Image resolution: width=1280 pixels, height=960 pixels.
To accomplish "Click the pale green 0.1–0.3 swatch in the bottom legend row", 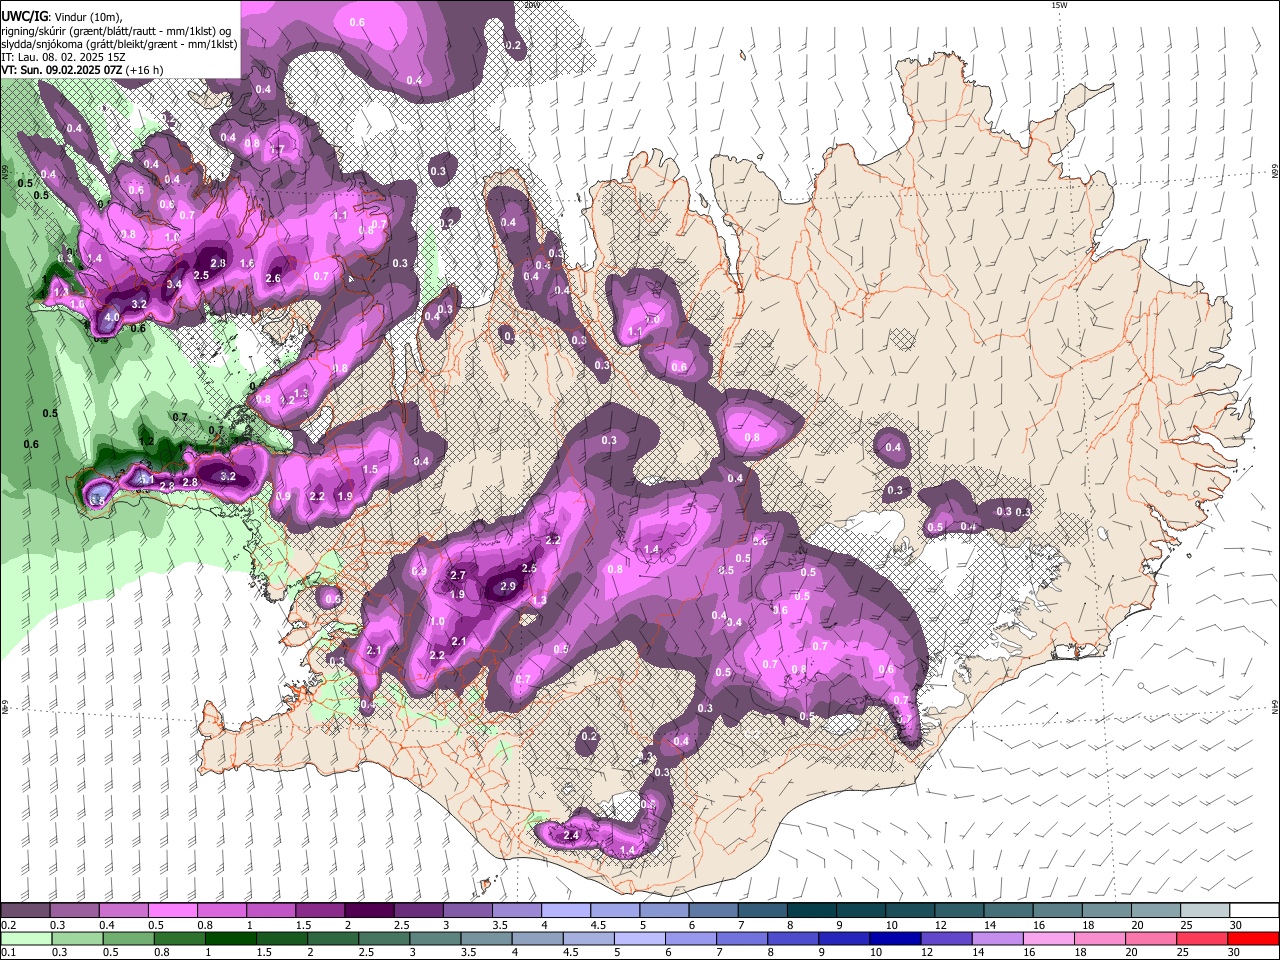I will (x=25, y=938).
